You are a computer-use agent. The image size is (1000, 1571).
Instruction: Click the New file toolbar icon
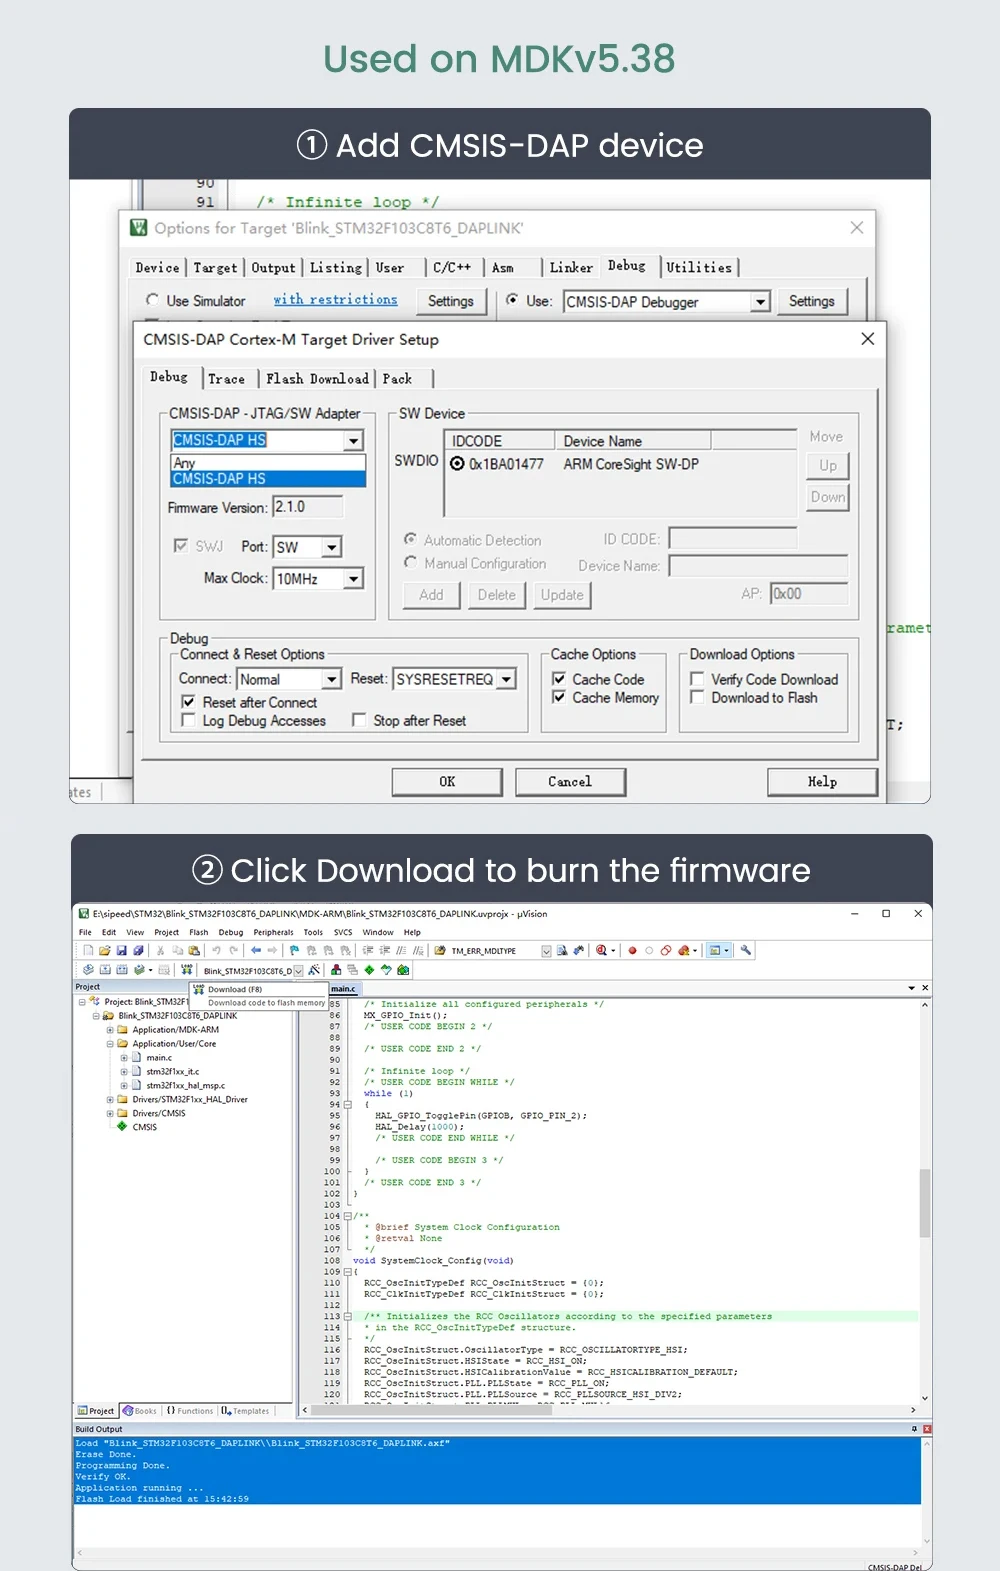[87, 950]
